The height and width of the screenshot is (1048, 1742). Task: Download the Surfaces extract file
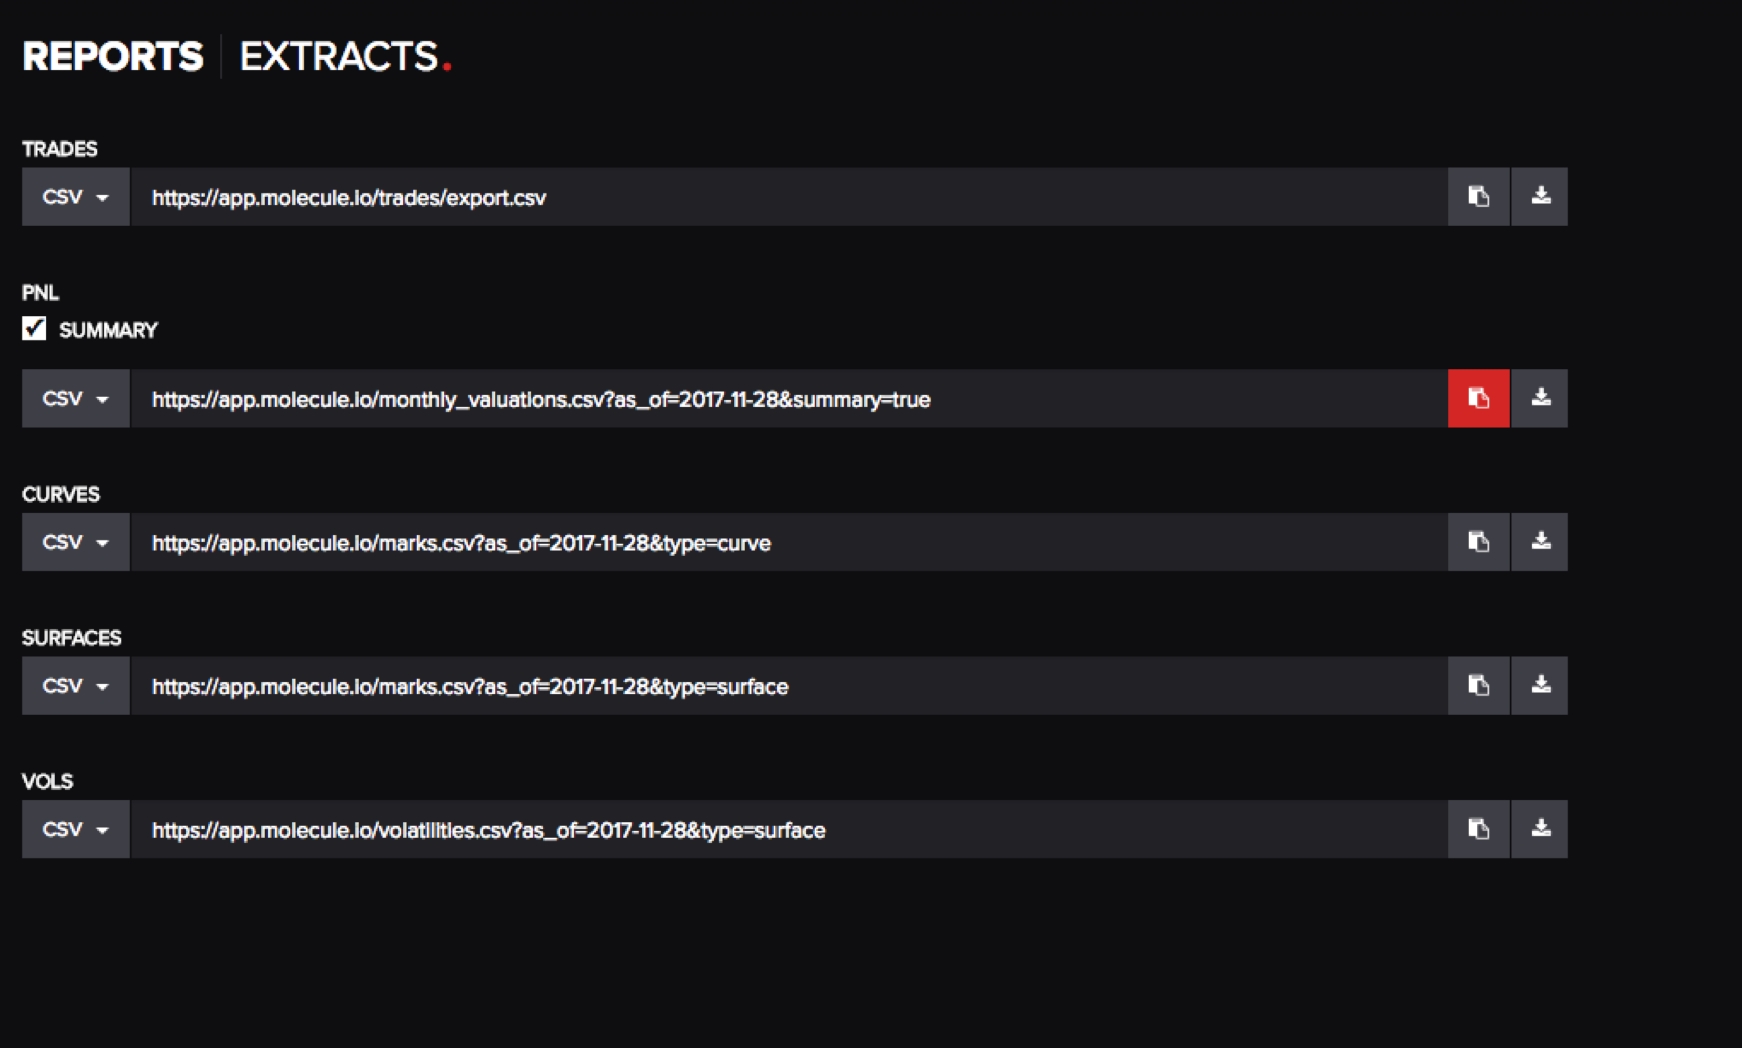point(1540,686)
